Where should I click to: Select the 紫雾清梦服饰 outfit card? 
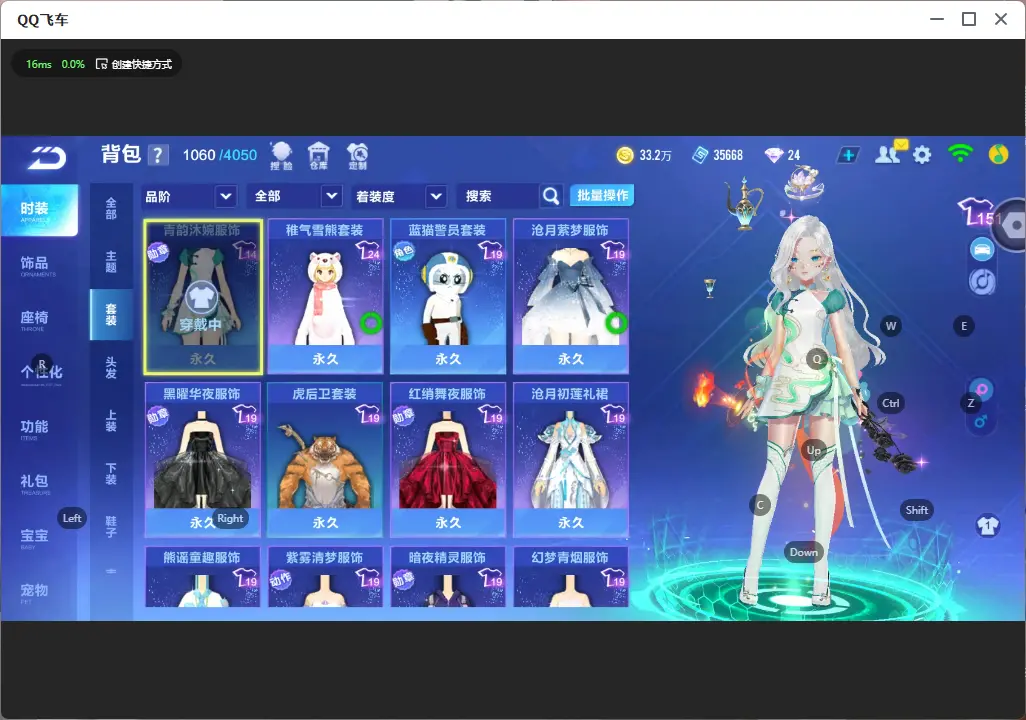[x=325, y=577]
